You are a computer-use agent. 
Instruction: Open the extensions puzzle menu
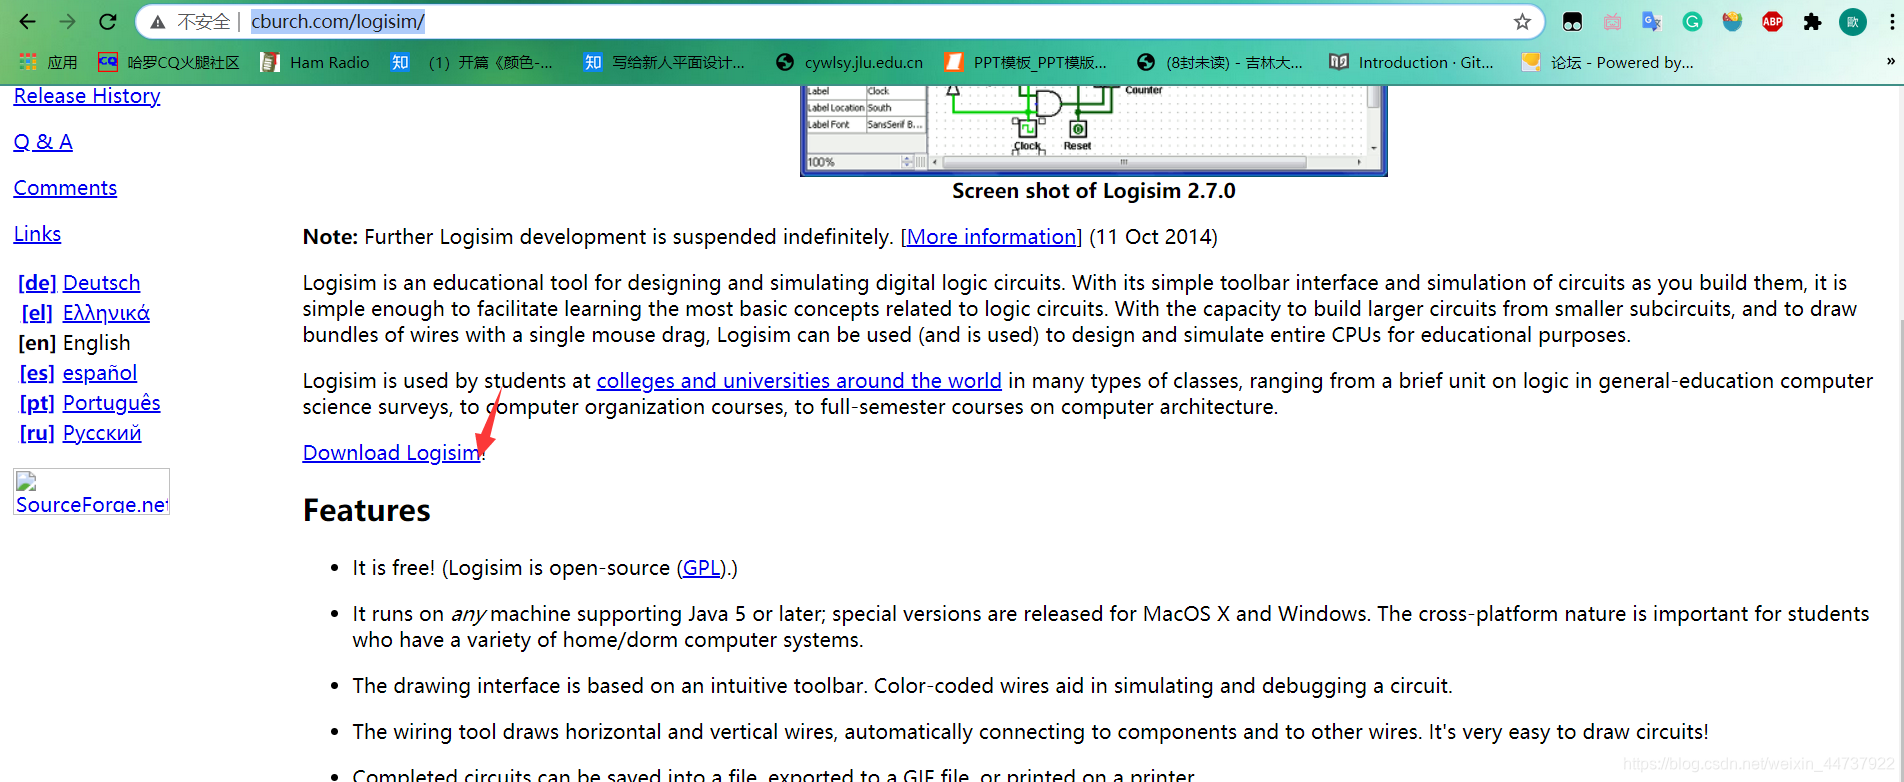click(1812, 21)
